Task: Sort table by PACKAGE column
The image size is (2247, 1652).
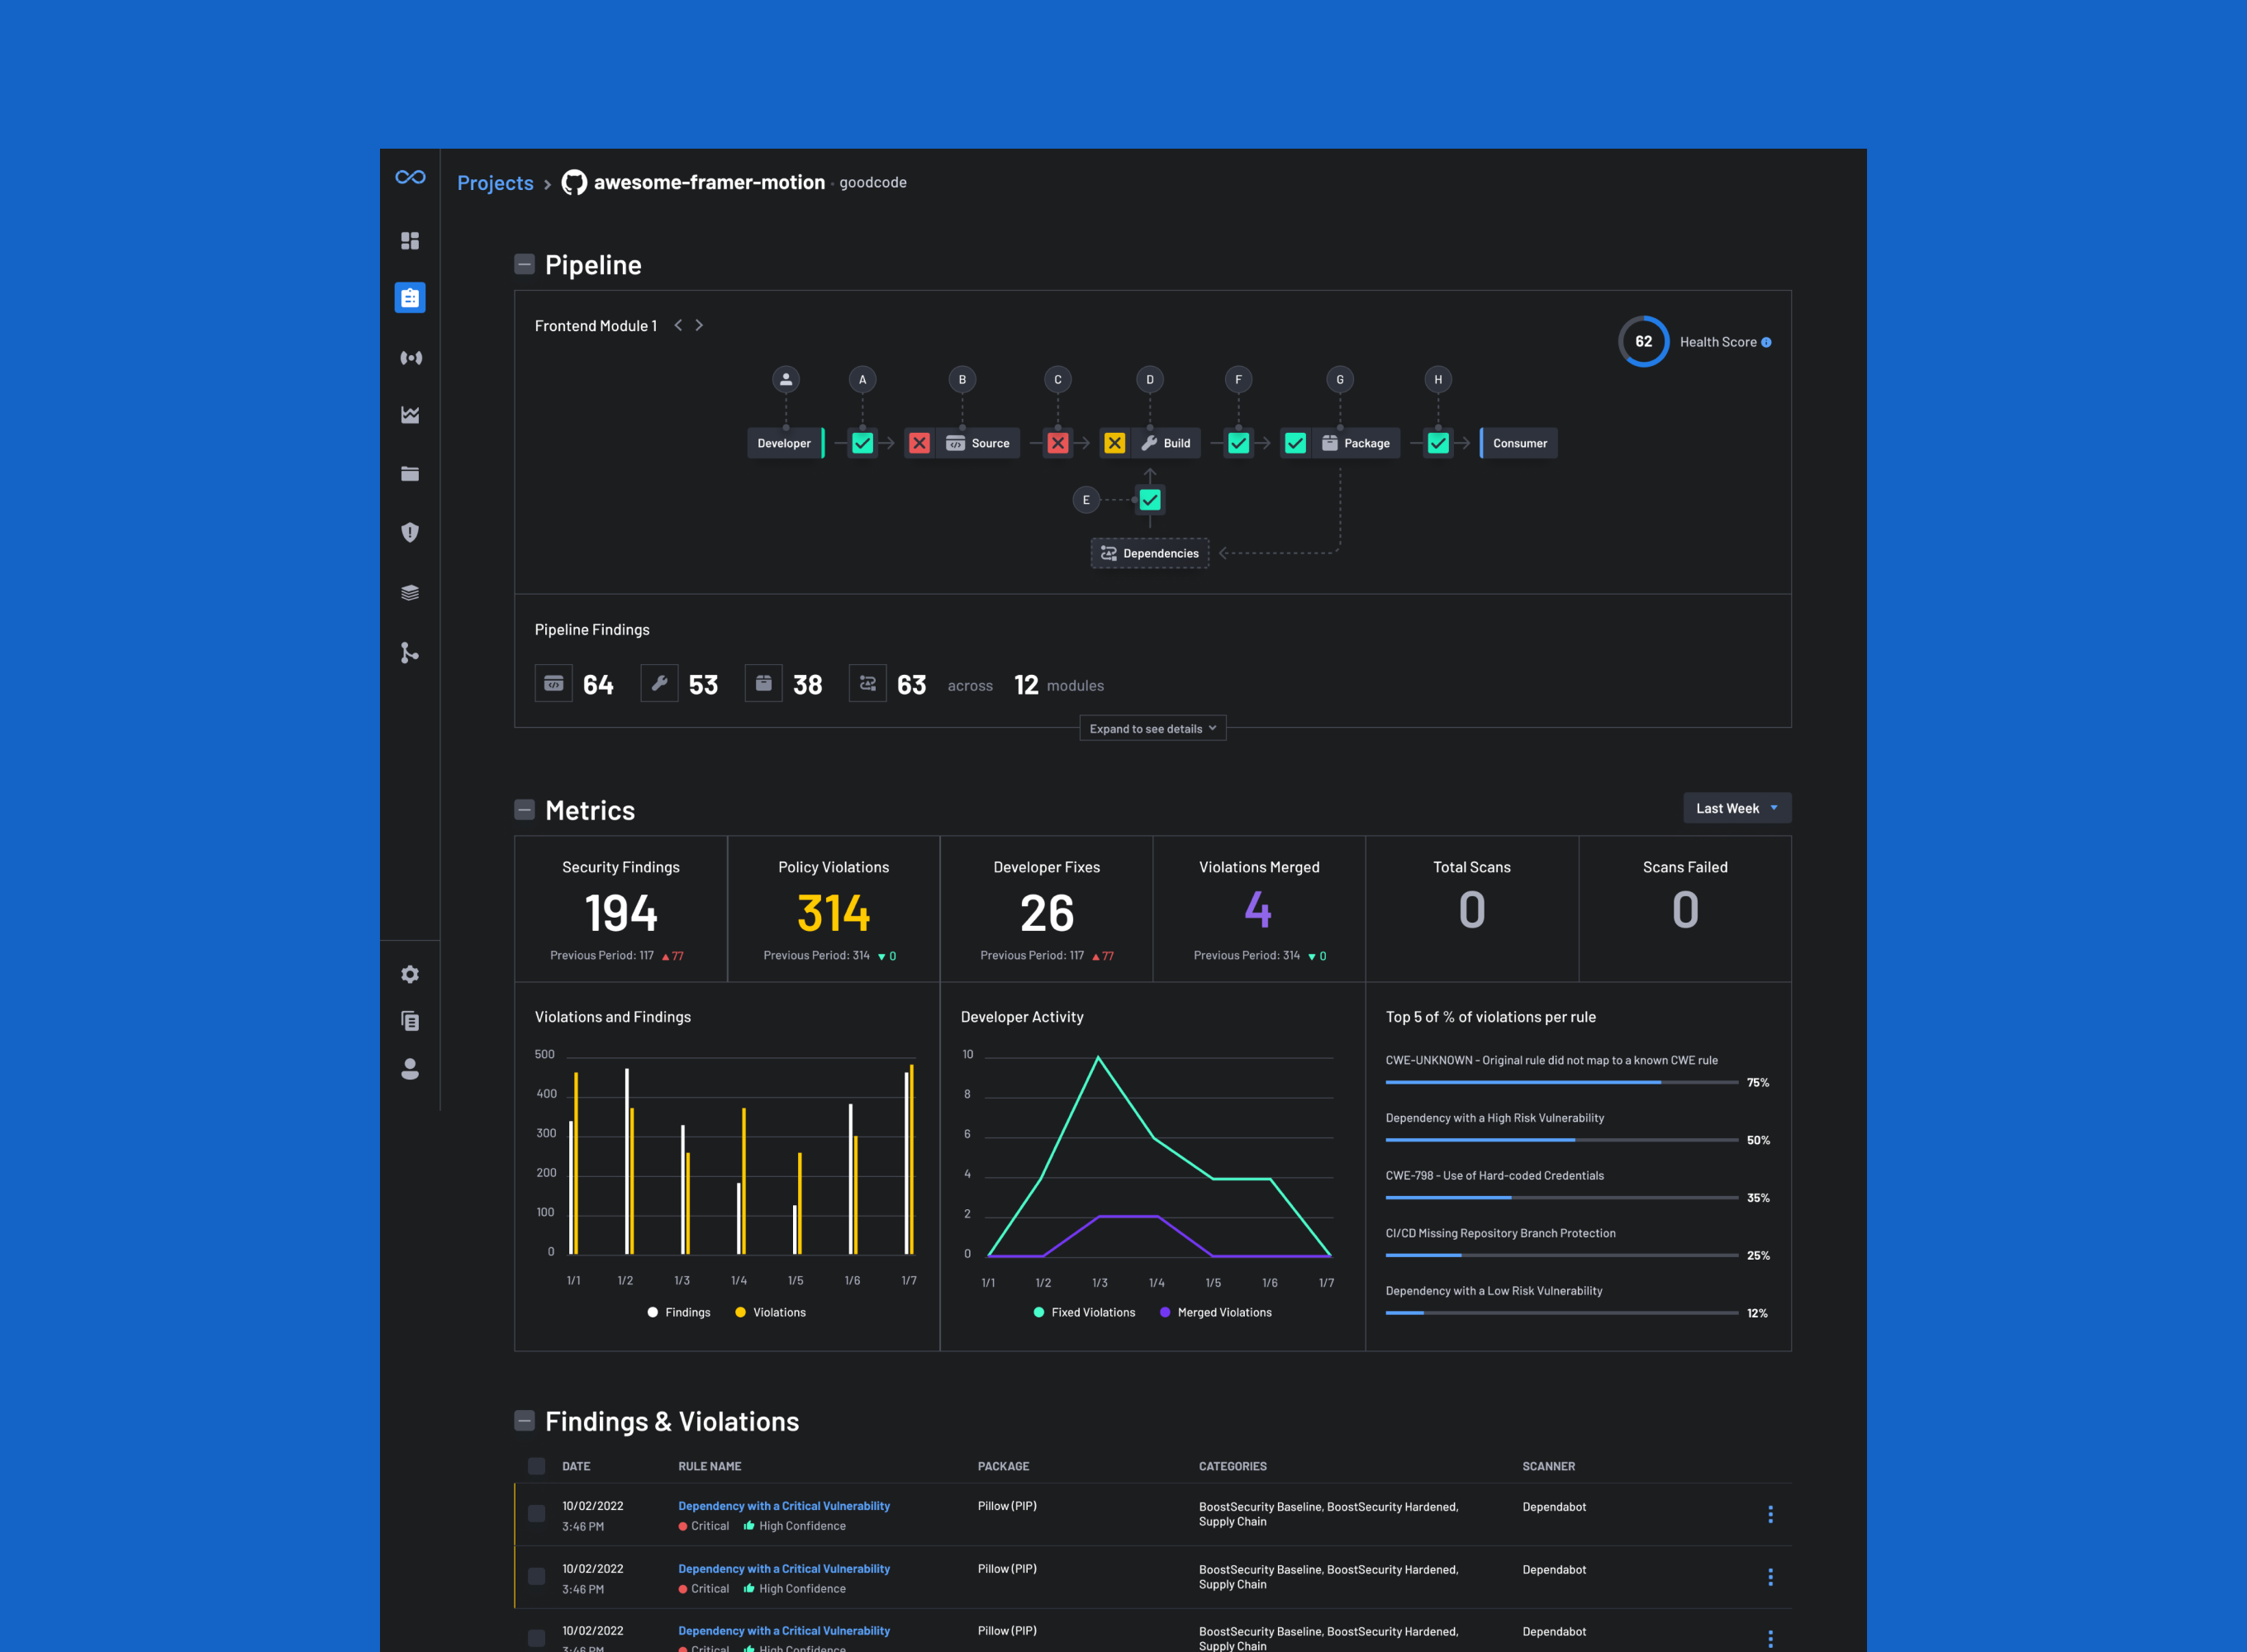Action: click(1003, 1466)
